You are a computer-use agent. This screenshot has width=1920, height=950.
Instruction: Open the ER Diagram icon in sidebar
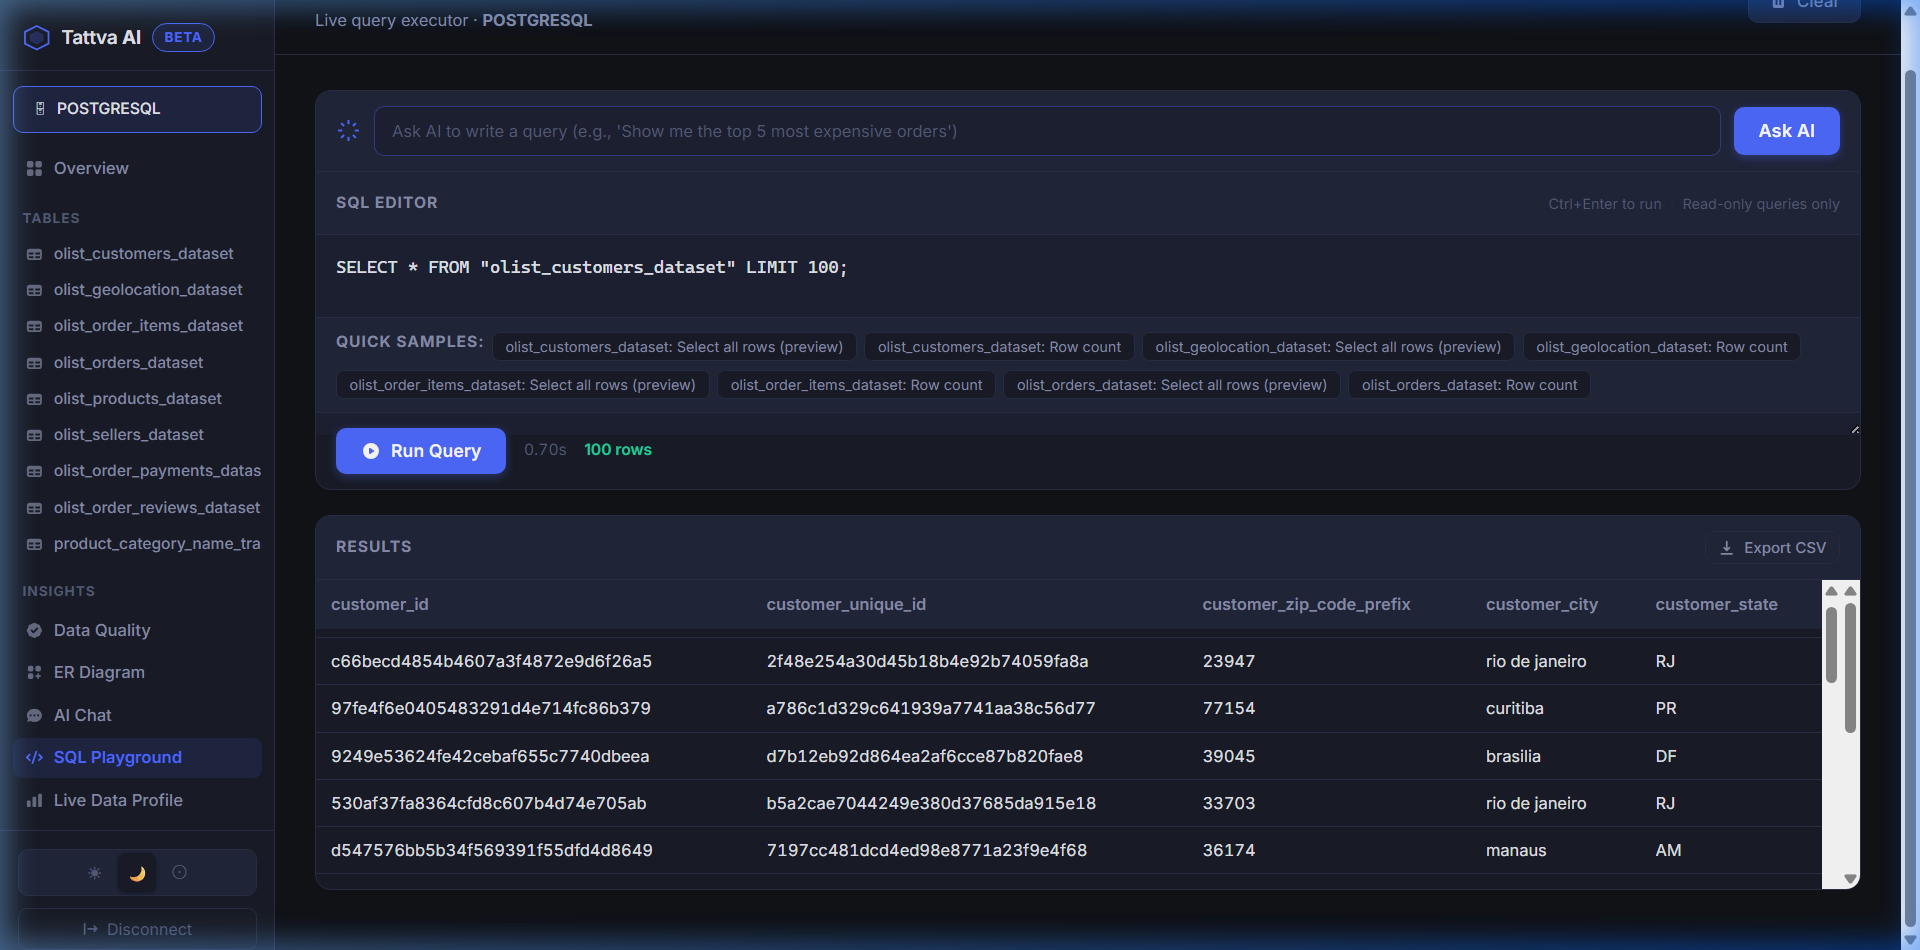[35, 673]
